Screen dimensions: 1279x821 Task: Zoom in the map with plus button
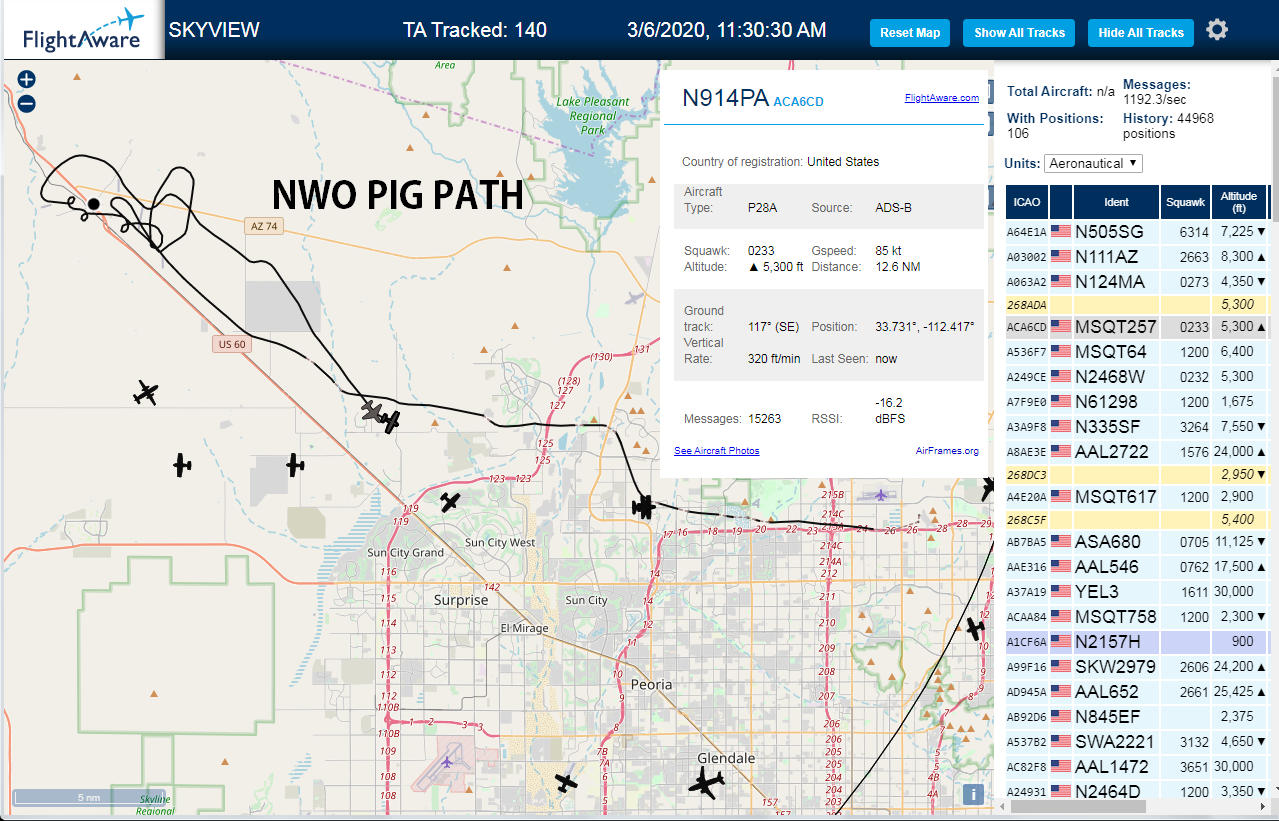[26, 79]
